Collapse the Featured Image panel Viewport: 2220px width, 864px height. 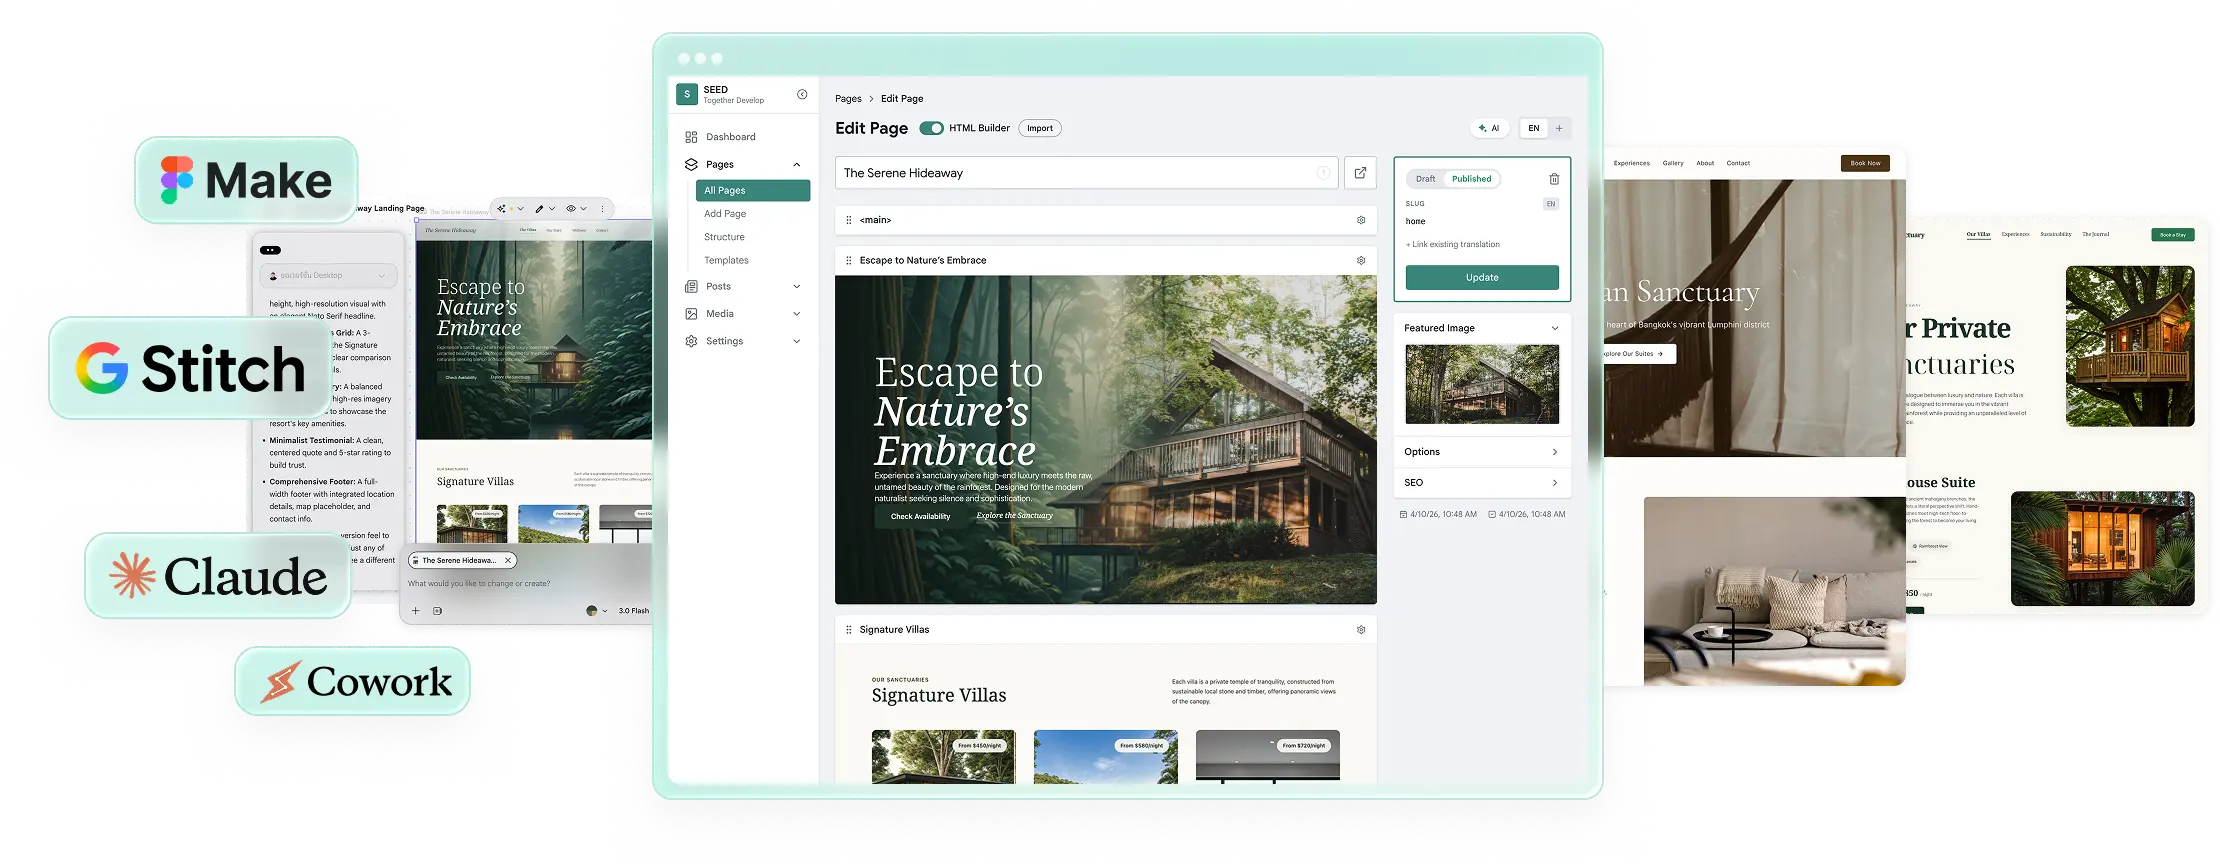1555,328
